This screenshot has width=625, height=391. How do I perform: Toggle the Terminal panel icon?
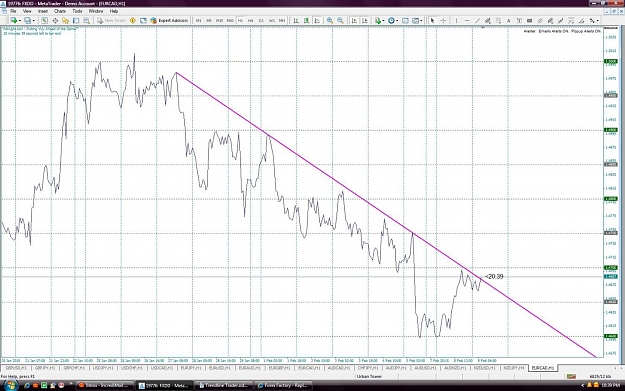(x=76, y=20)
